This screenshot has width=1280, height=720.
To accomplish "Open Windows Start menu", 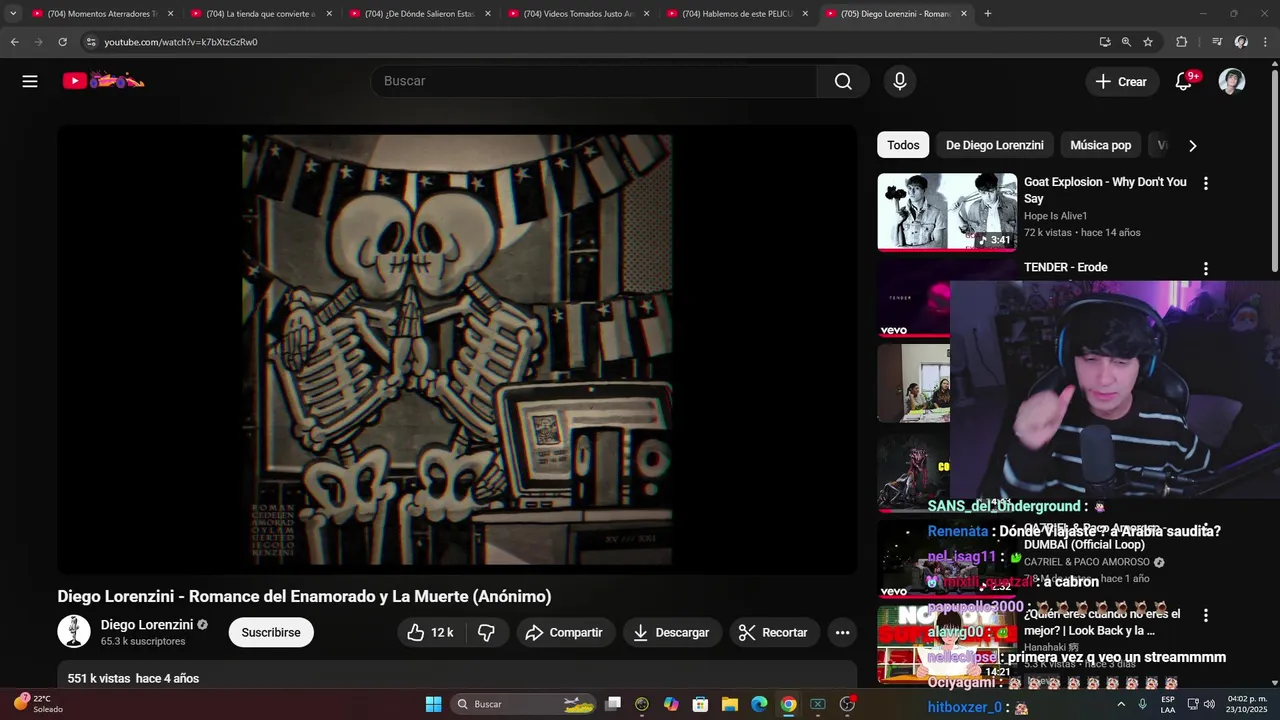I will pos(433,704).
